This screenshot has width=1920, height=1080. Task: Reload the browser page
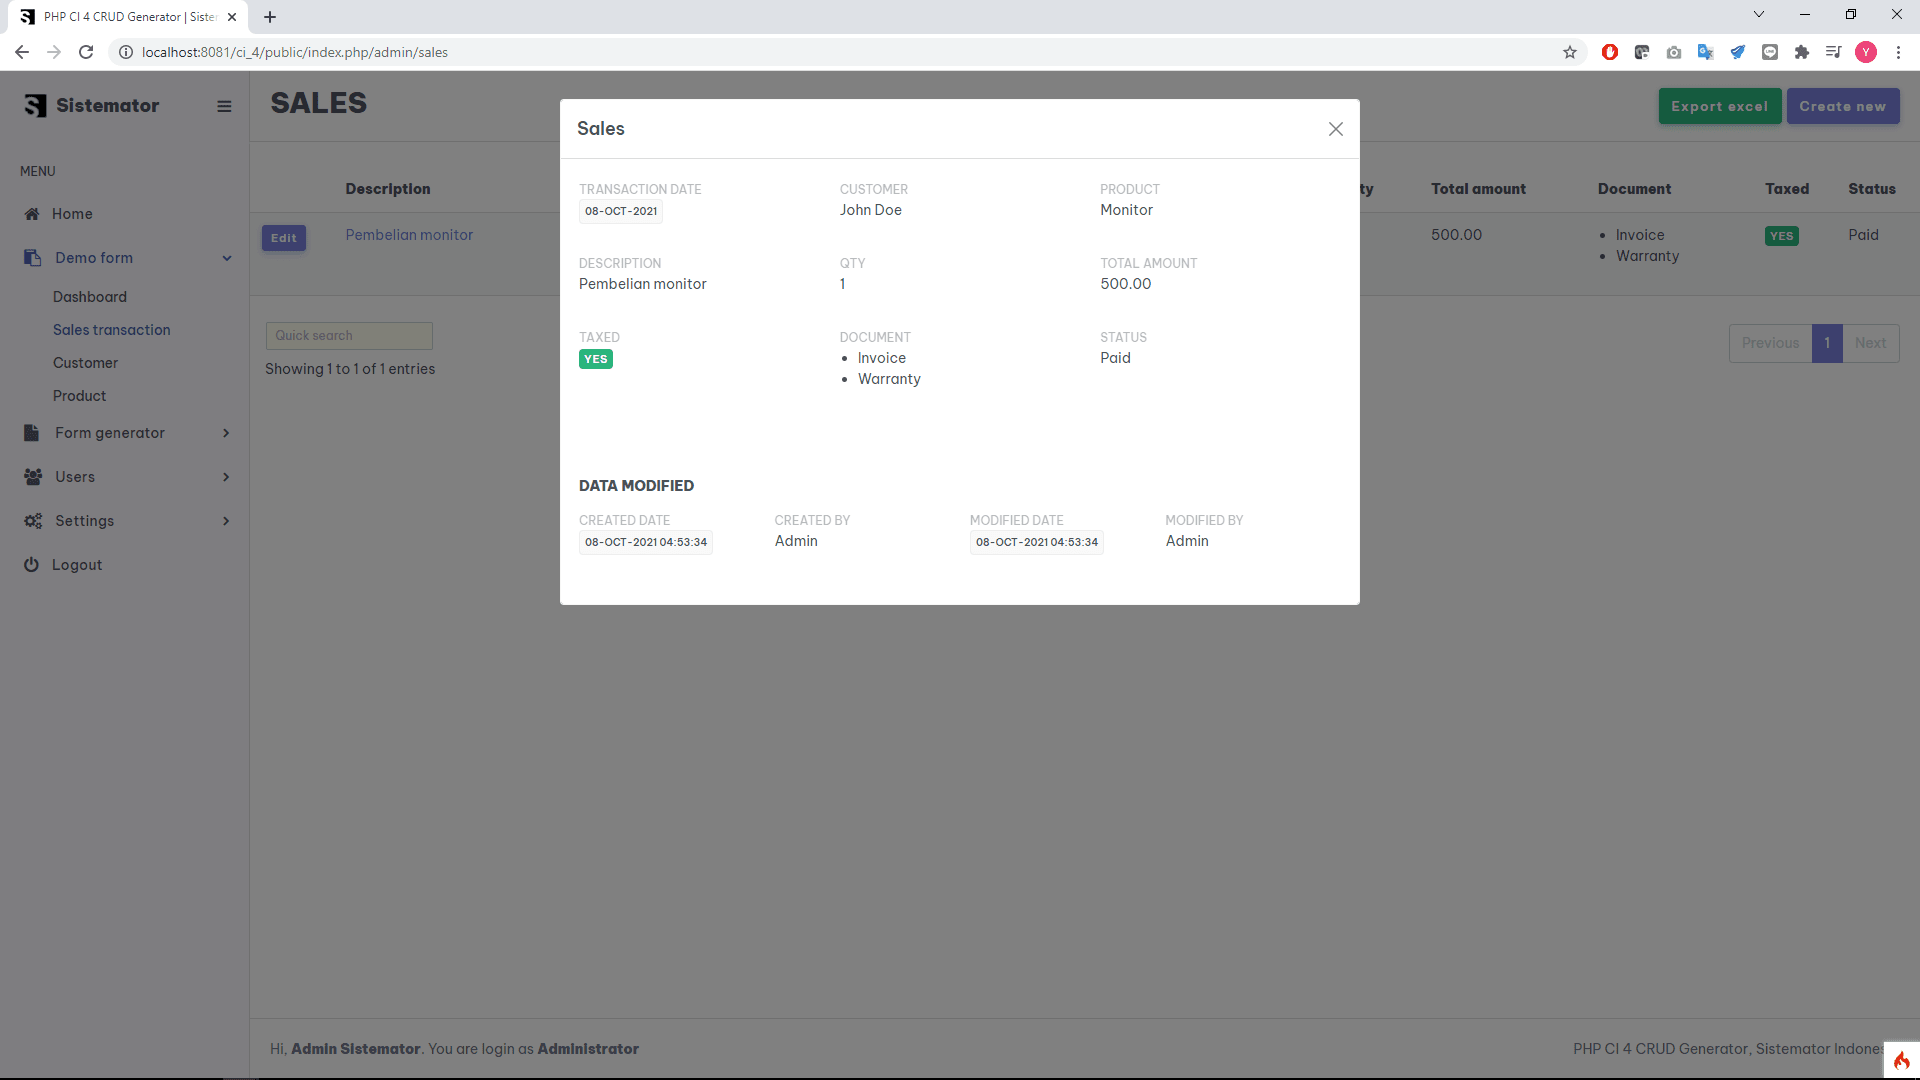[86, 52]
